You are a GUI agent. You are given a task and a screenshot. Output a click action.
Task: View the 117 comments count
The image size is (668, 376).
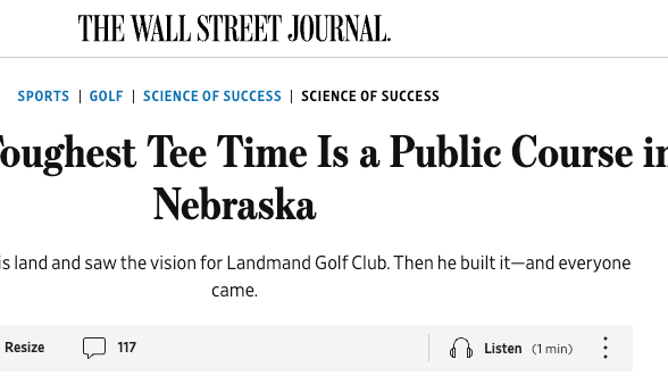coord(127,347)
